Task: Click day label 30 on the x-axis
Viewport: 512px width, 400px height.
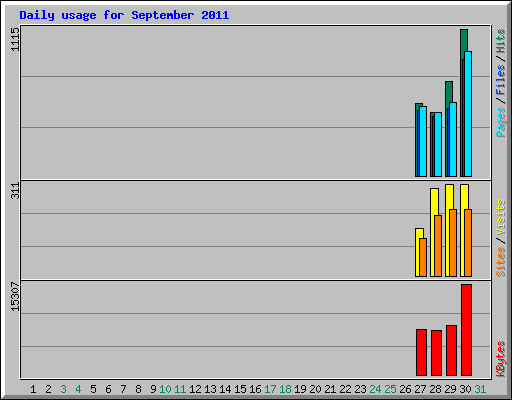Action: (465, 389)
